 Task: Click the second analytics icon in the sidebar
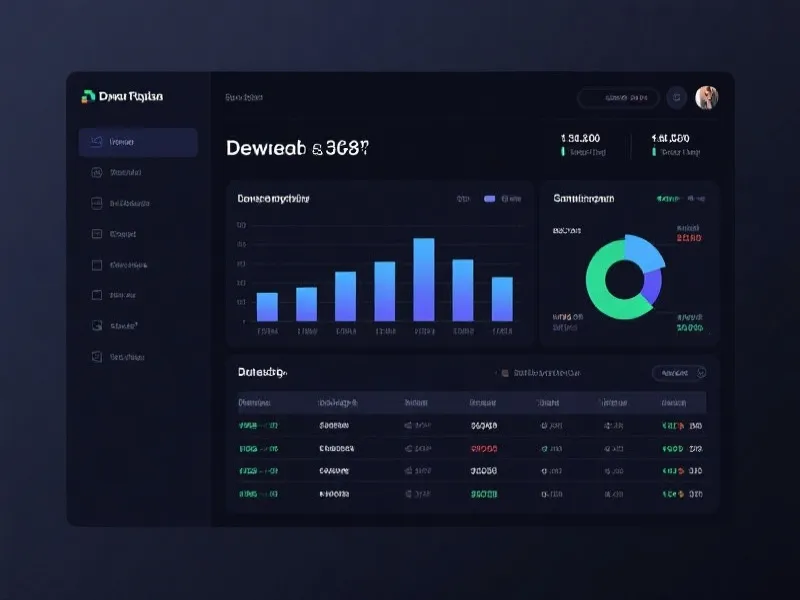coord(96,172)
